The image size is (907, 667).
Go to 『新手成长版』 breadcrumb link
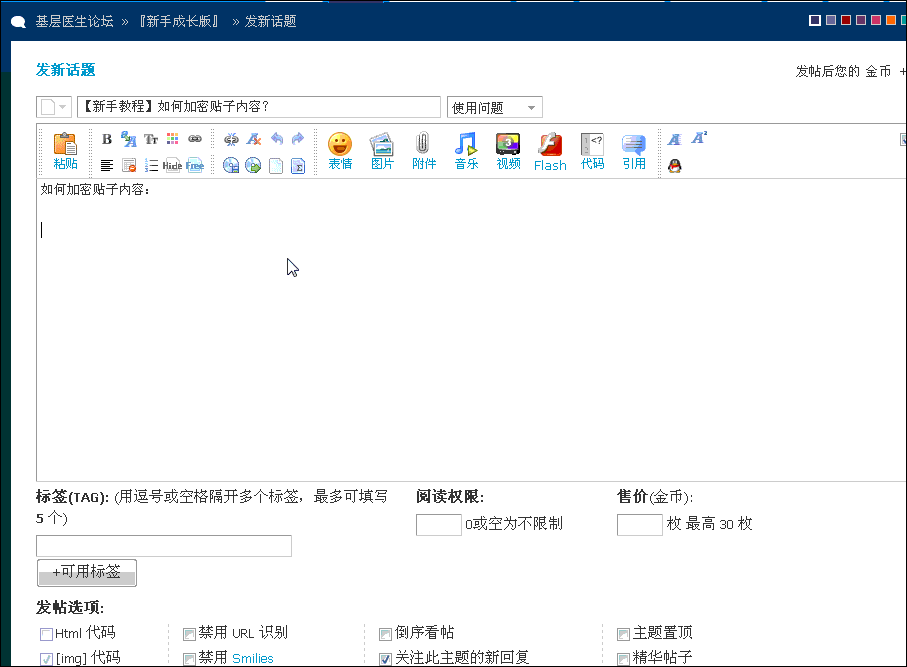click(180, 21)
